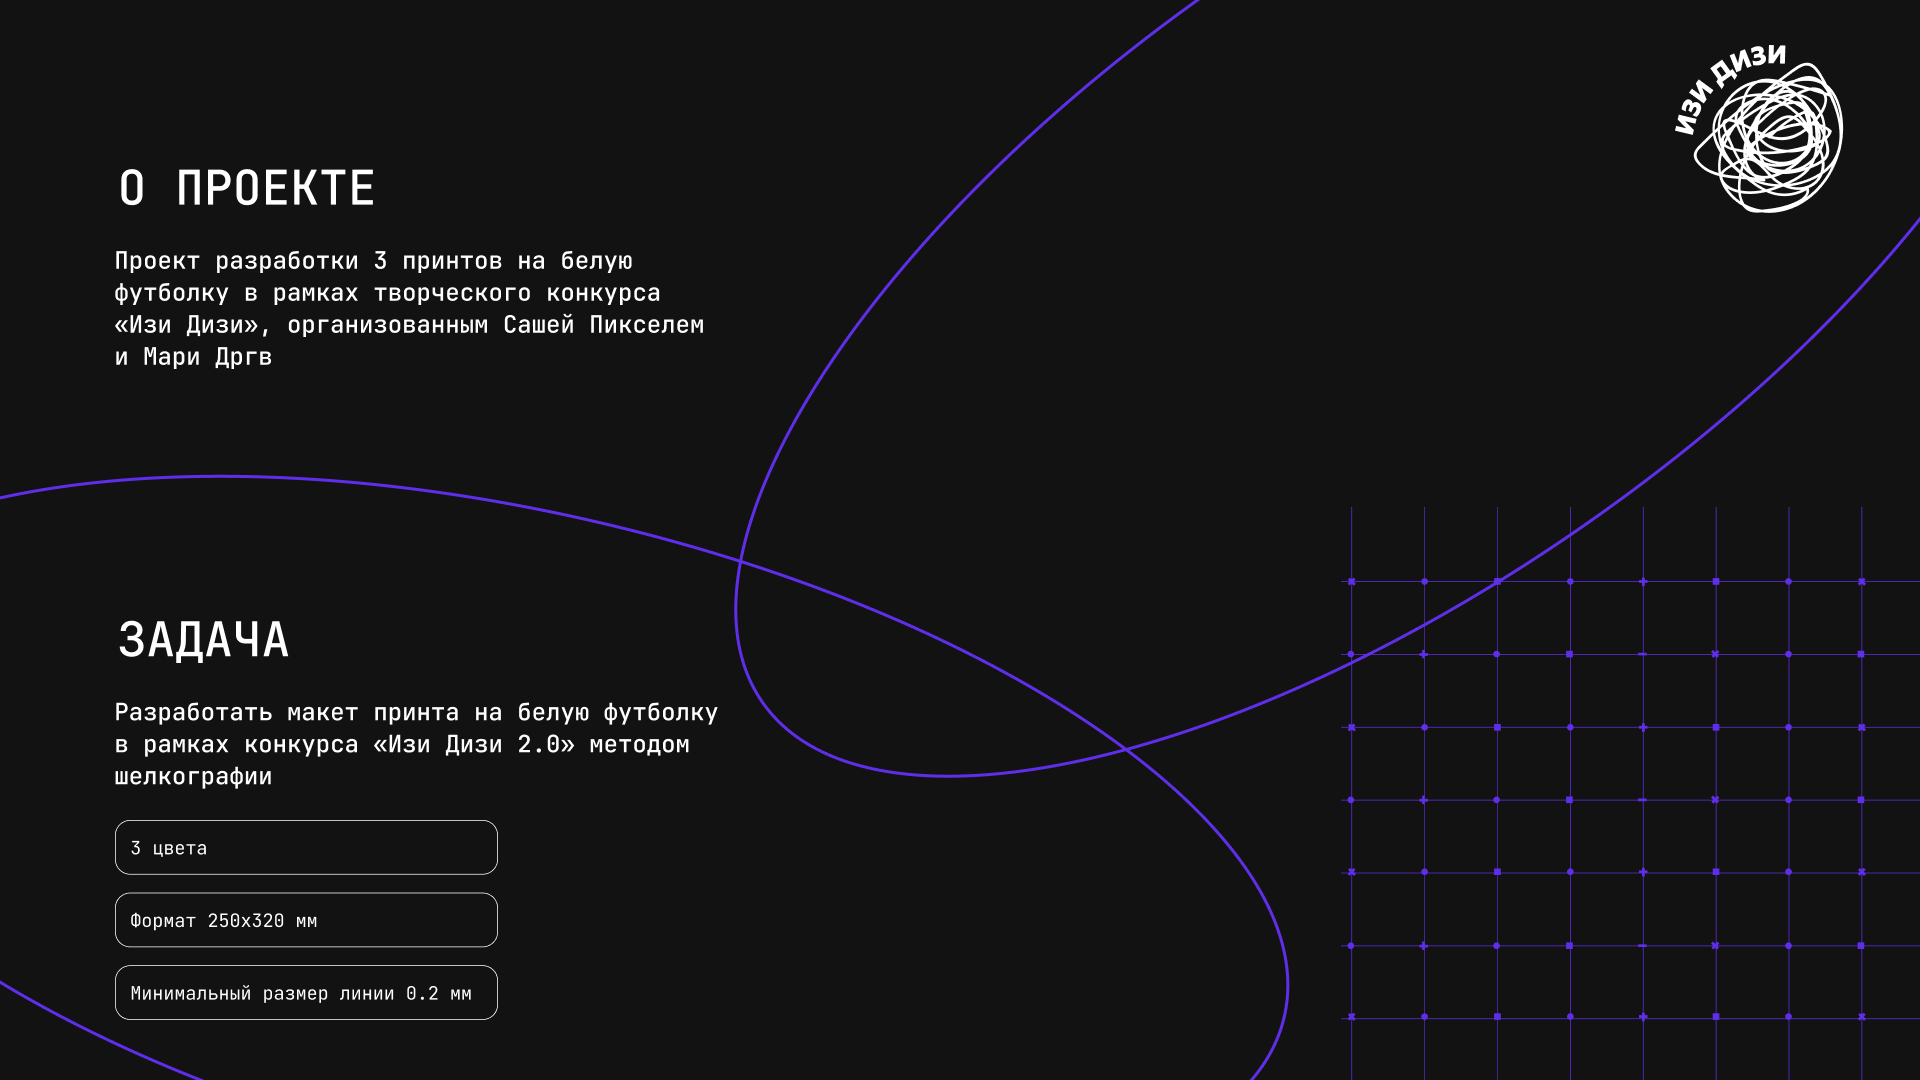The image size is (1920, 1080).
Task: Click the name «Сашей Пикселем» in the description
Action: coord(603,325)
